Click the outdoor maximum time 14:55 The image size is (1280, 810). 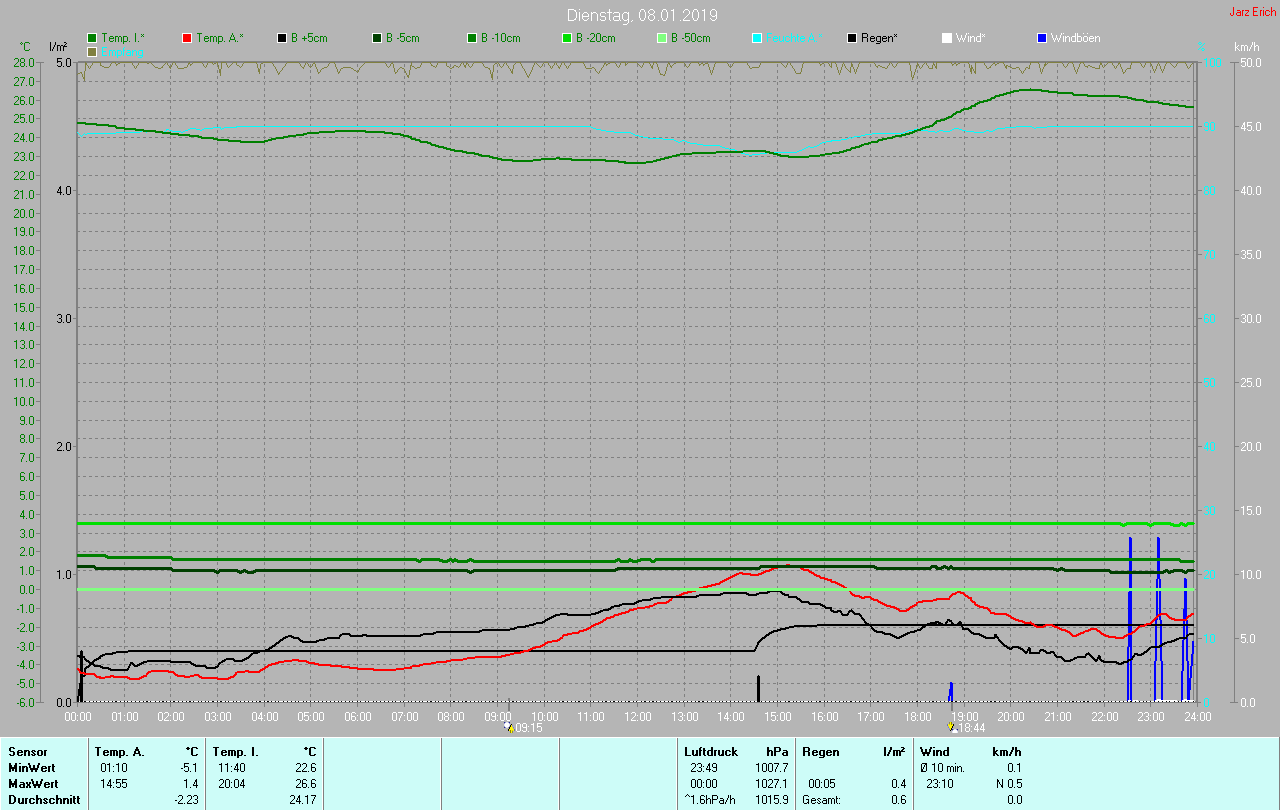pyautogui.click(x=113, y=783)
